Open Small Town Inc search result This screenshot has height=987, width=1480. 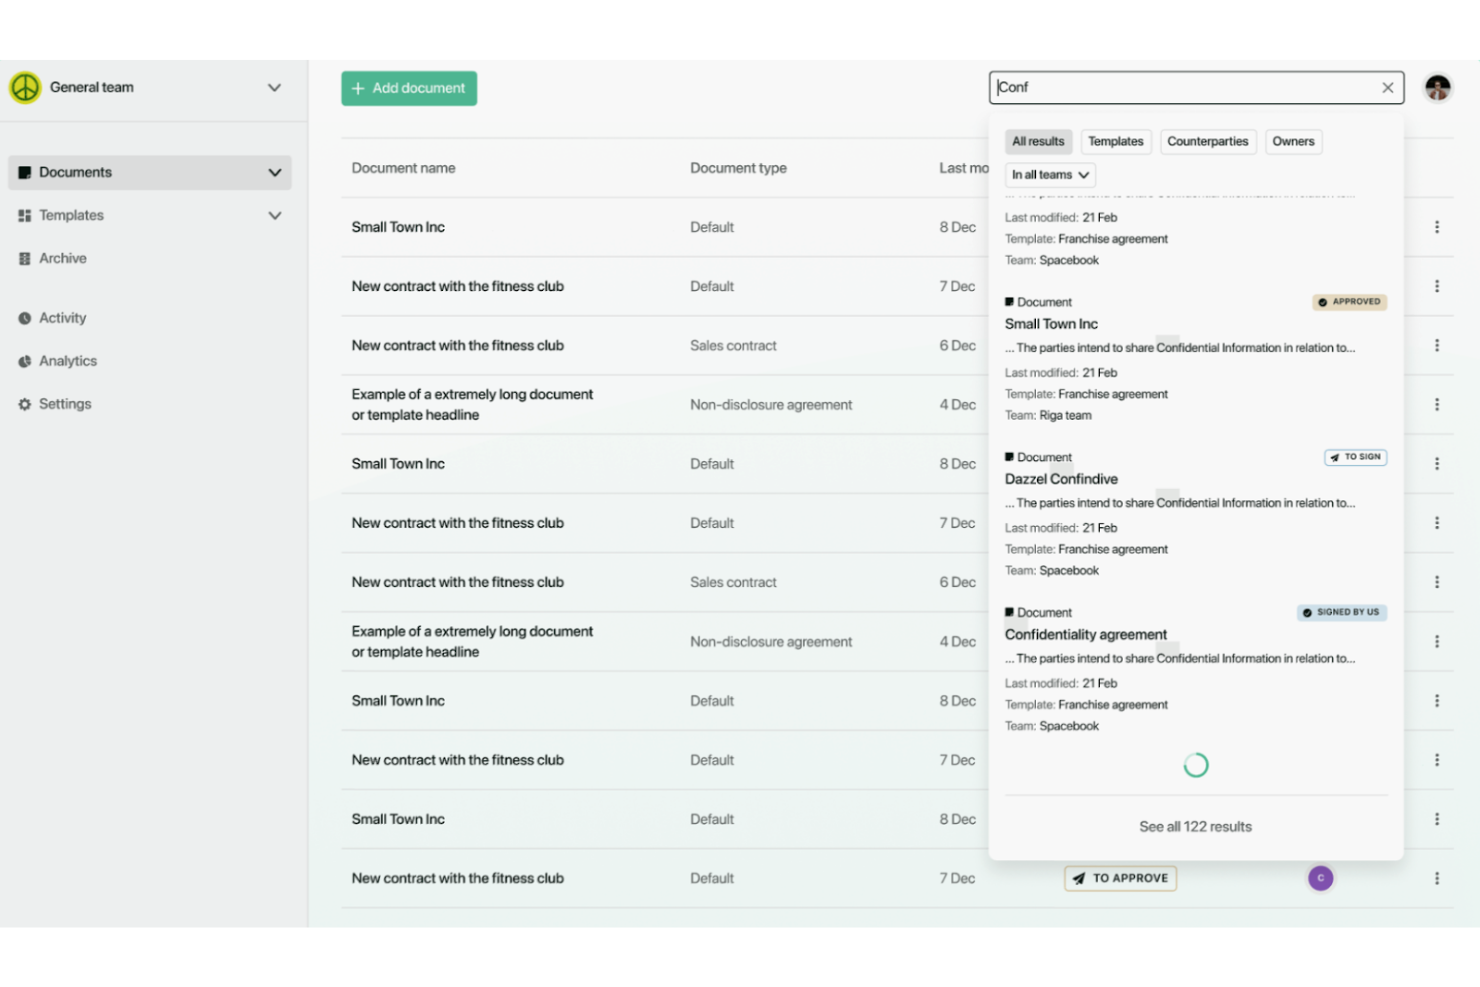click(1051, 324)
